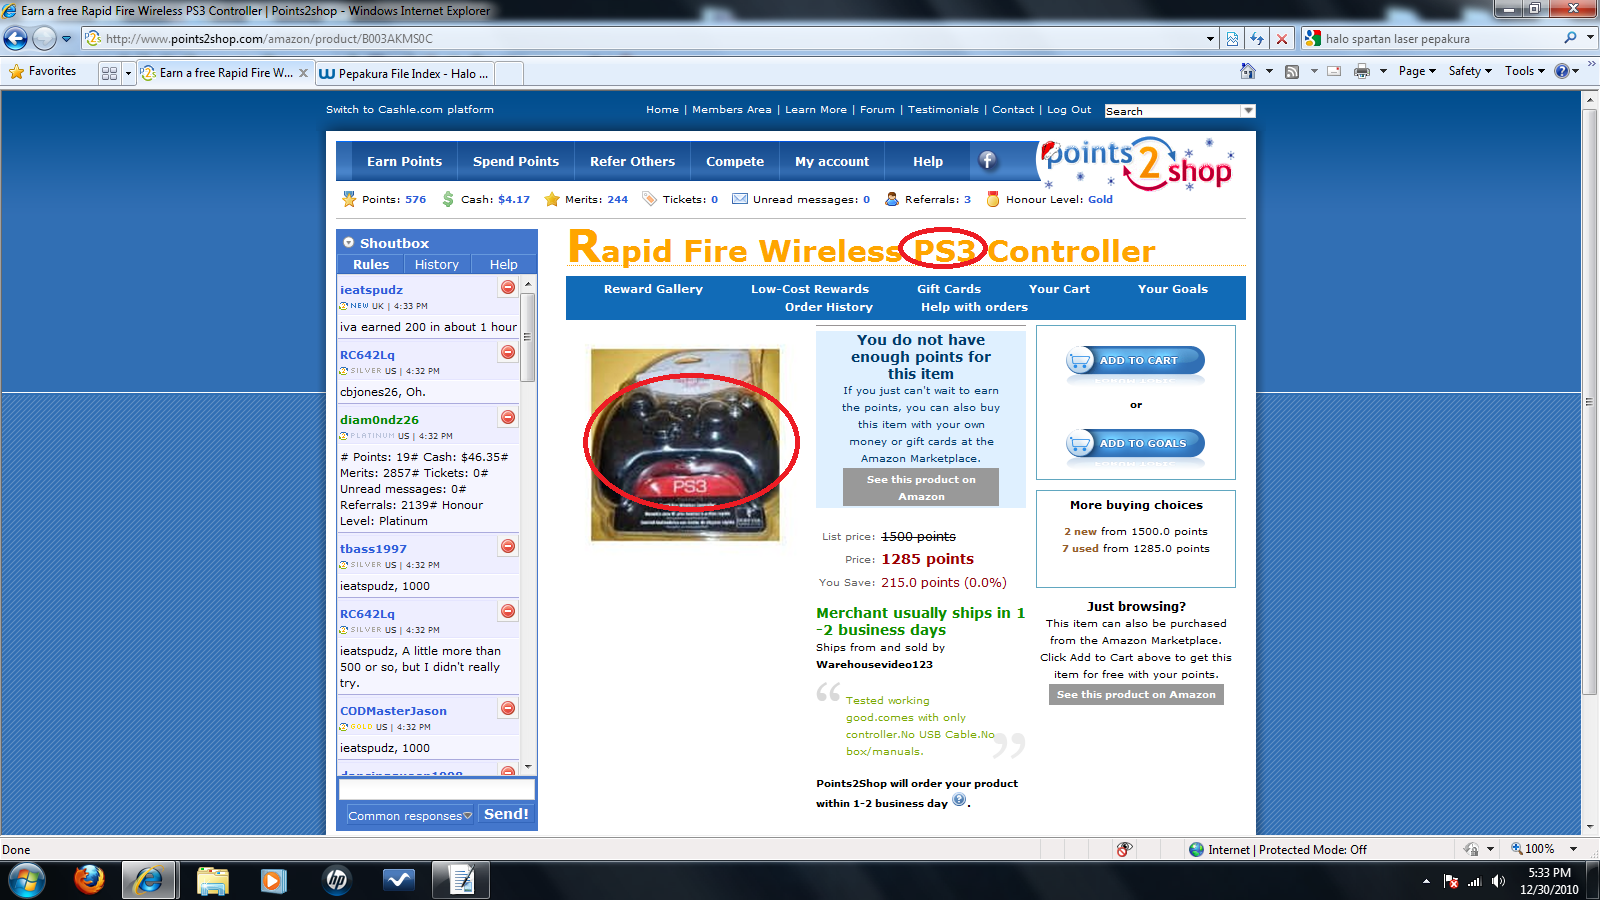Viewport: 1600px width, 900px height.
Task: Switch to the Pepakura File Index tab
Action: [x=404, y=73]
